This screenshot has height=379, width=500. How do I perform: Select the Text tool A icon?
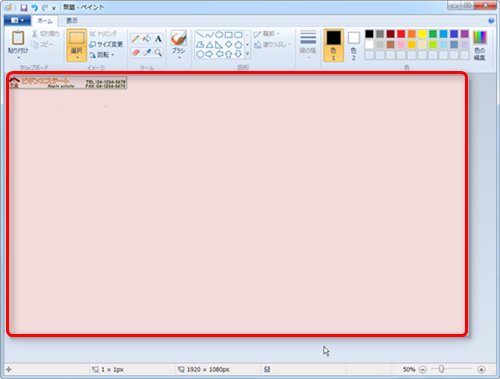(x=158, y=39)
